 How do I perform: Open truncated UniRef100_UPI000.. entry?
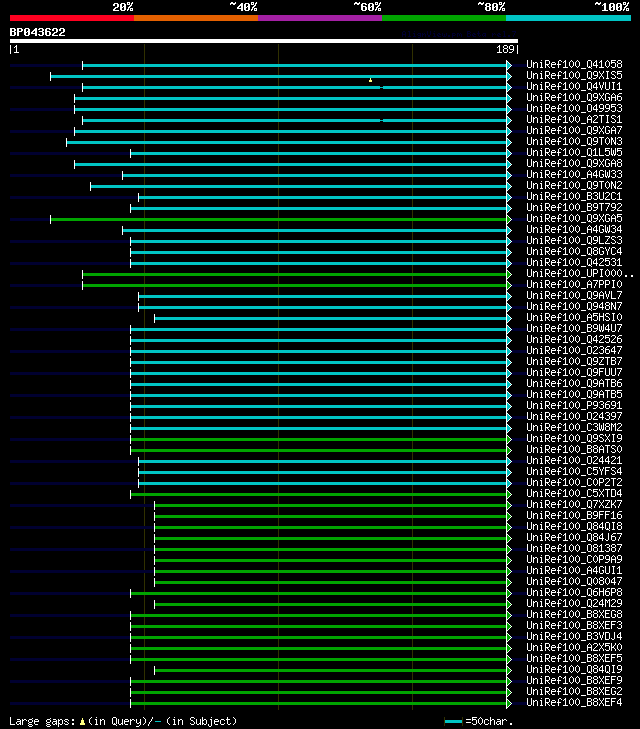click(580, 273)
